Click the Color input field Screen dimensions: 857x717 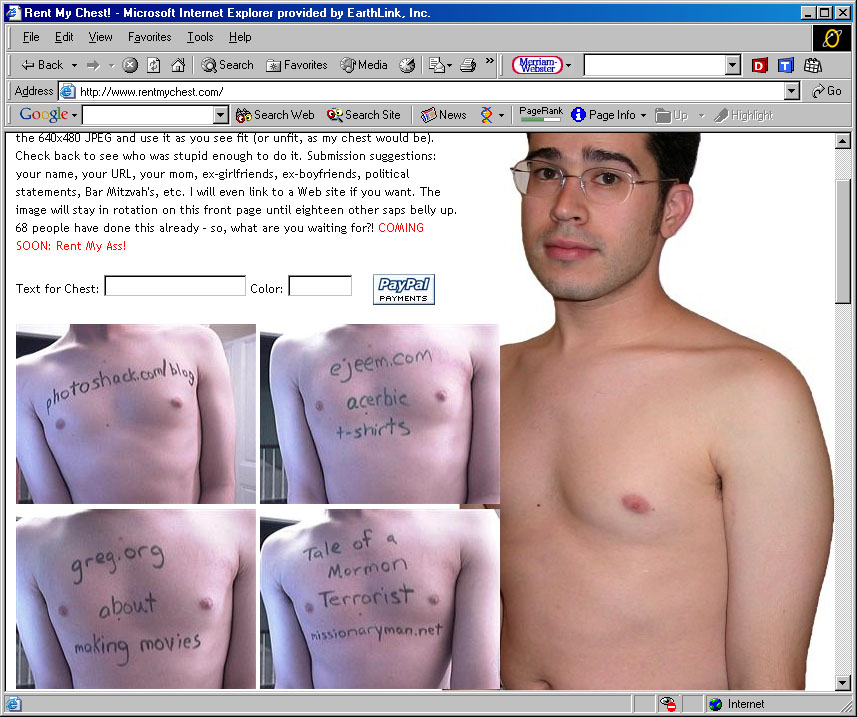click(320, 287)
